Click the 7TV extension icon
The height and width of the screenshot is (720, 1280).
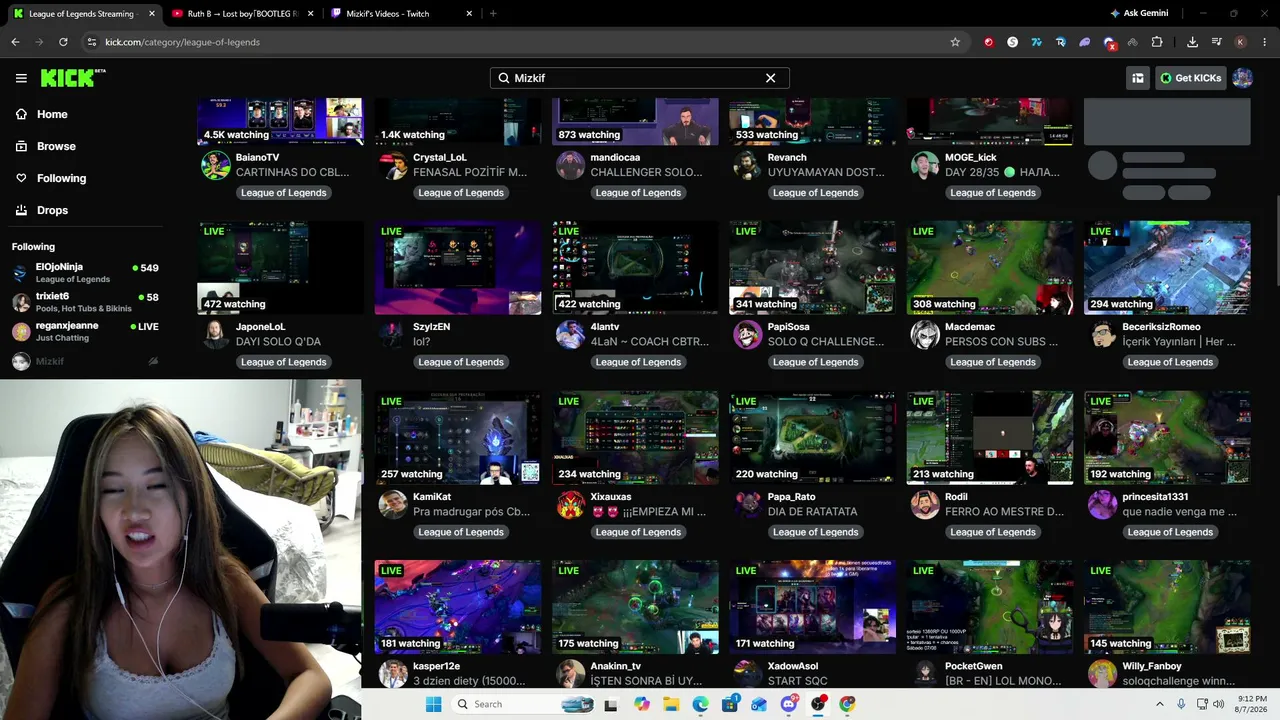[x=1036, y=42]
